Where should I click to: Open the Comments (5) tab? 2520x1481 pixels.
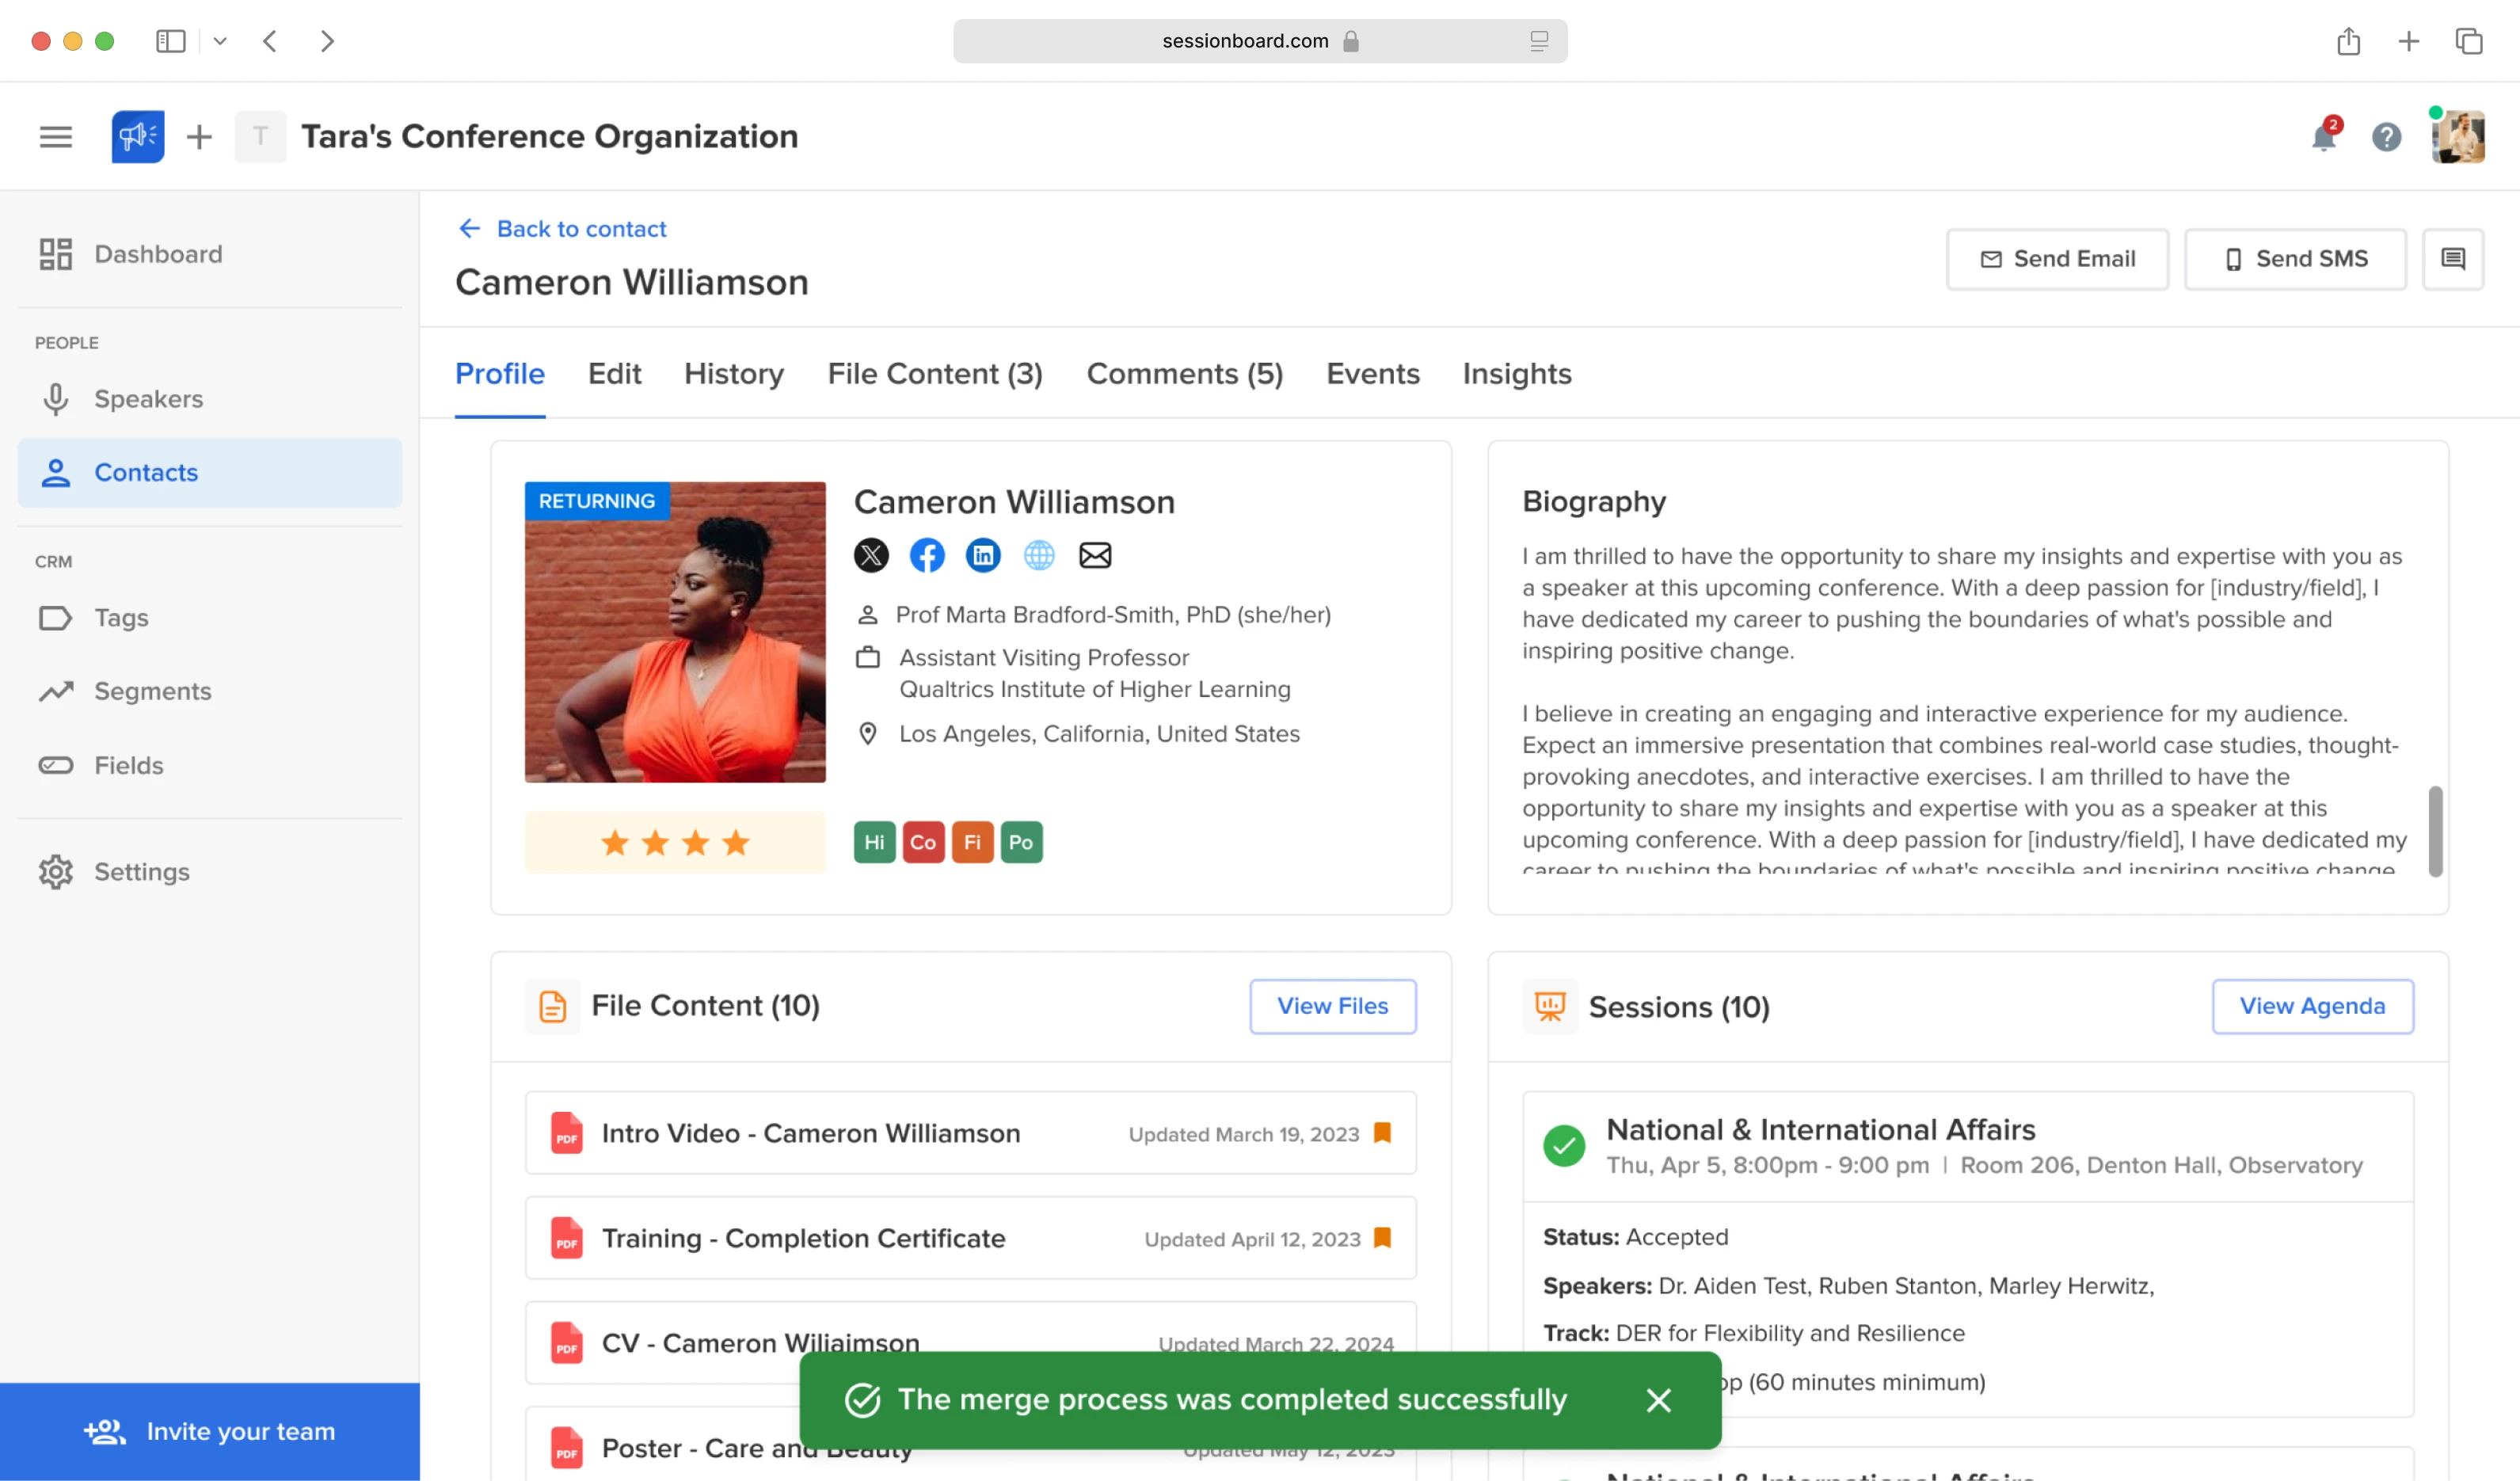point(1184,374)
